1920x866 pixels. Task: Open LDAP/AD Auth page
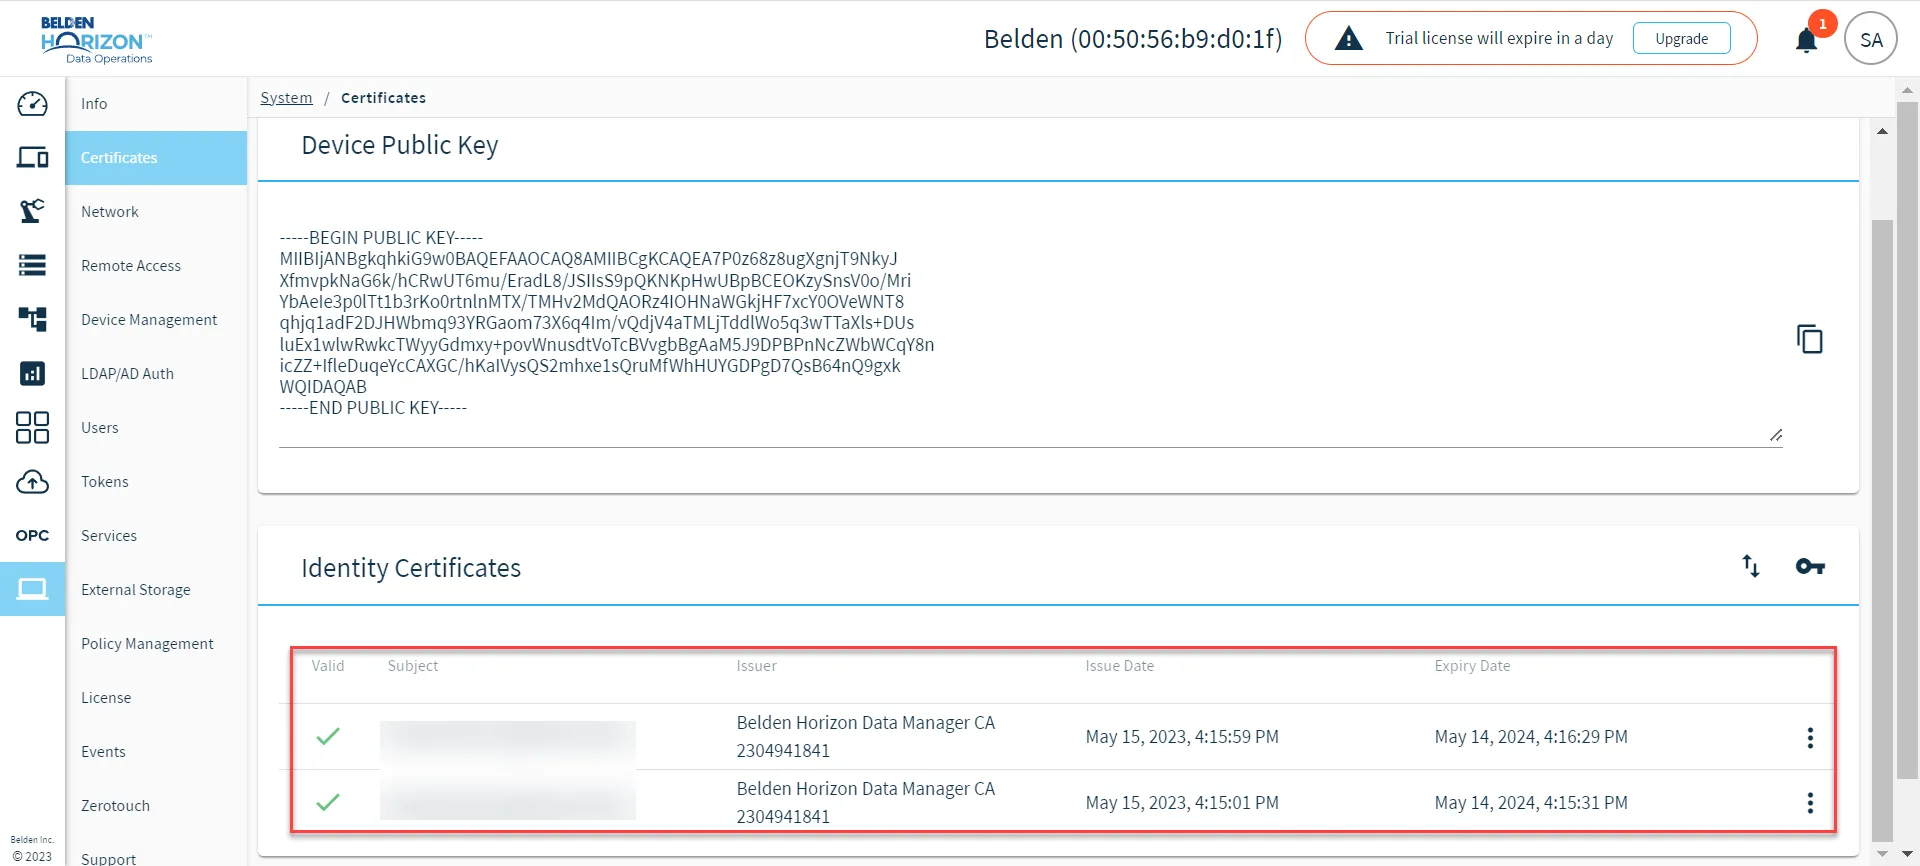156,373
